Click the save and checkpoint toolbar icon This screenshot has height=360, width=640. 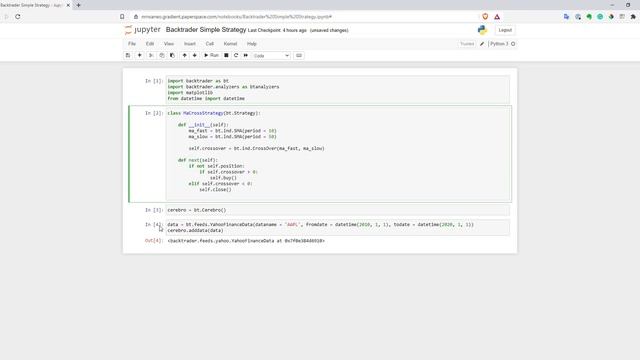[x=128, y=56]
